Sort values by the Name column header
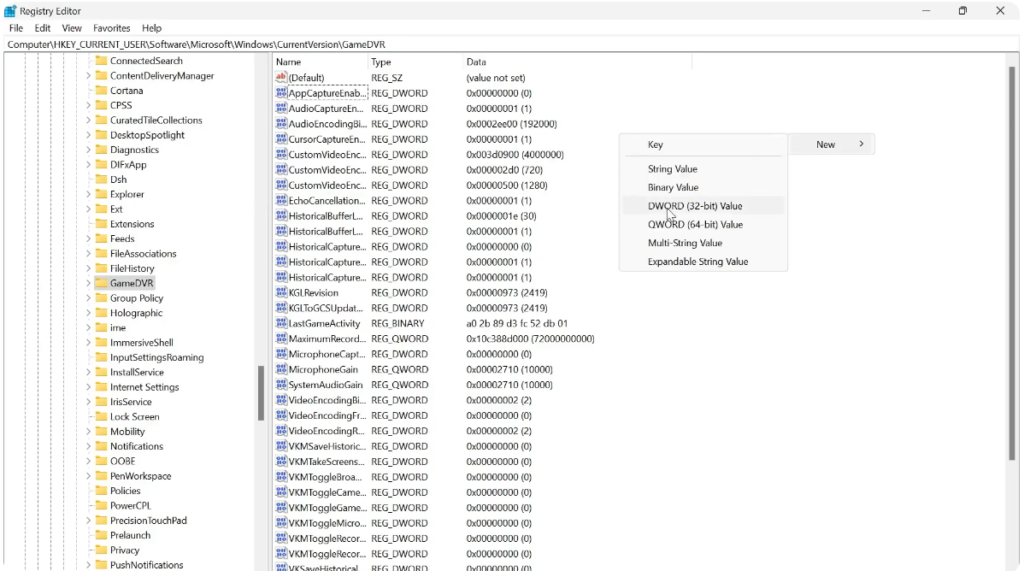This screenshot has height=571, width=1024. pyautogui.click(x=320, y=62)
